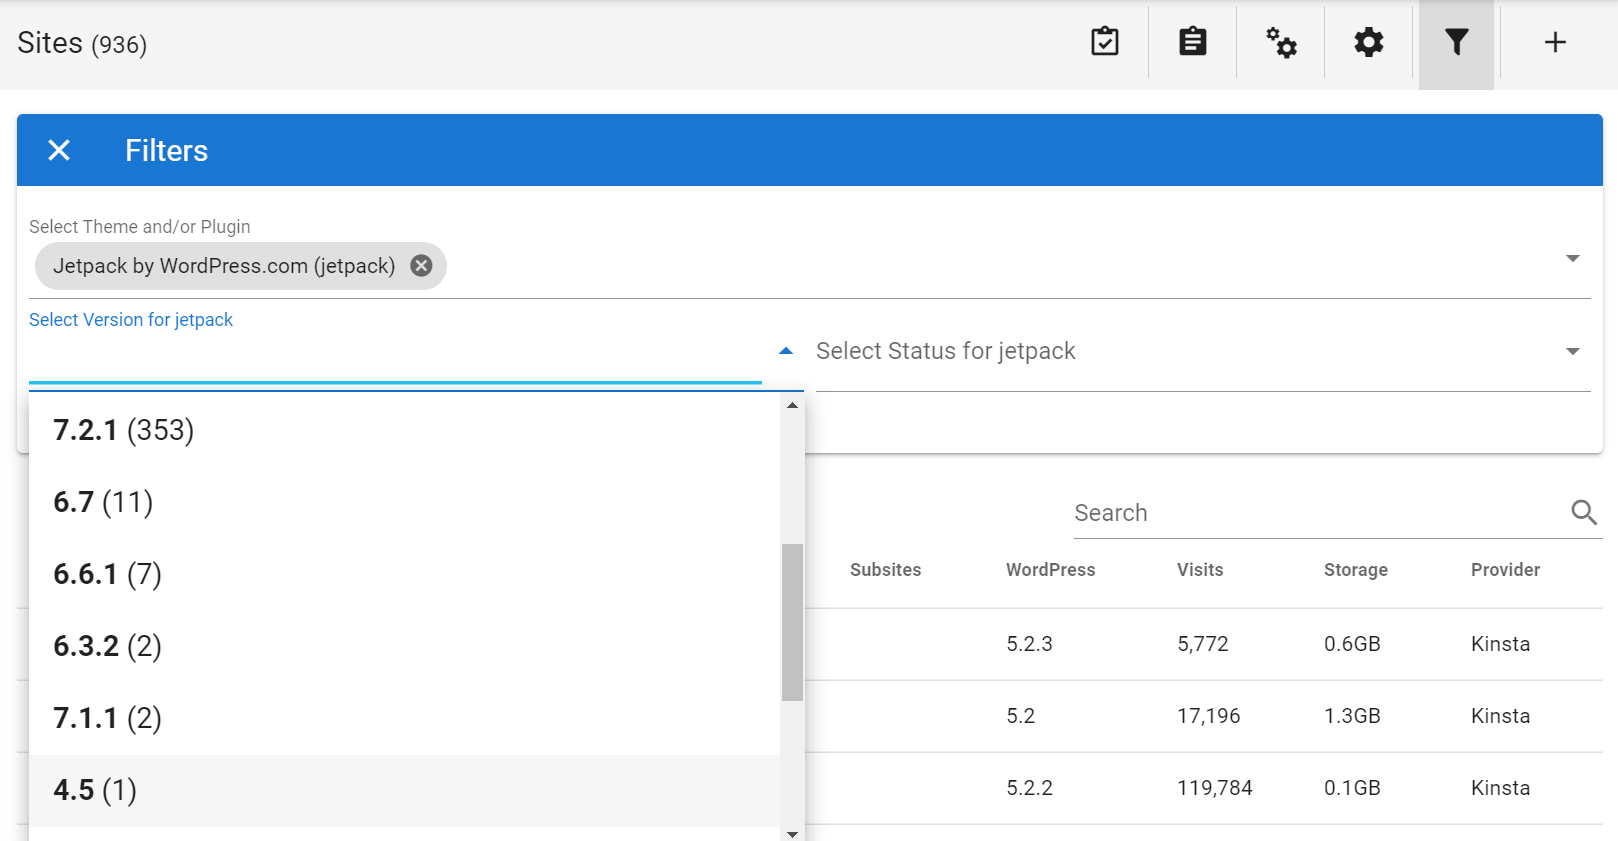Click the plus icon to add site

[x=1555, y=42]
